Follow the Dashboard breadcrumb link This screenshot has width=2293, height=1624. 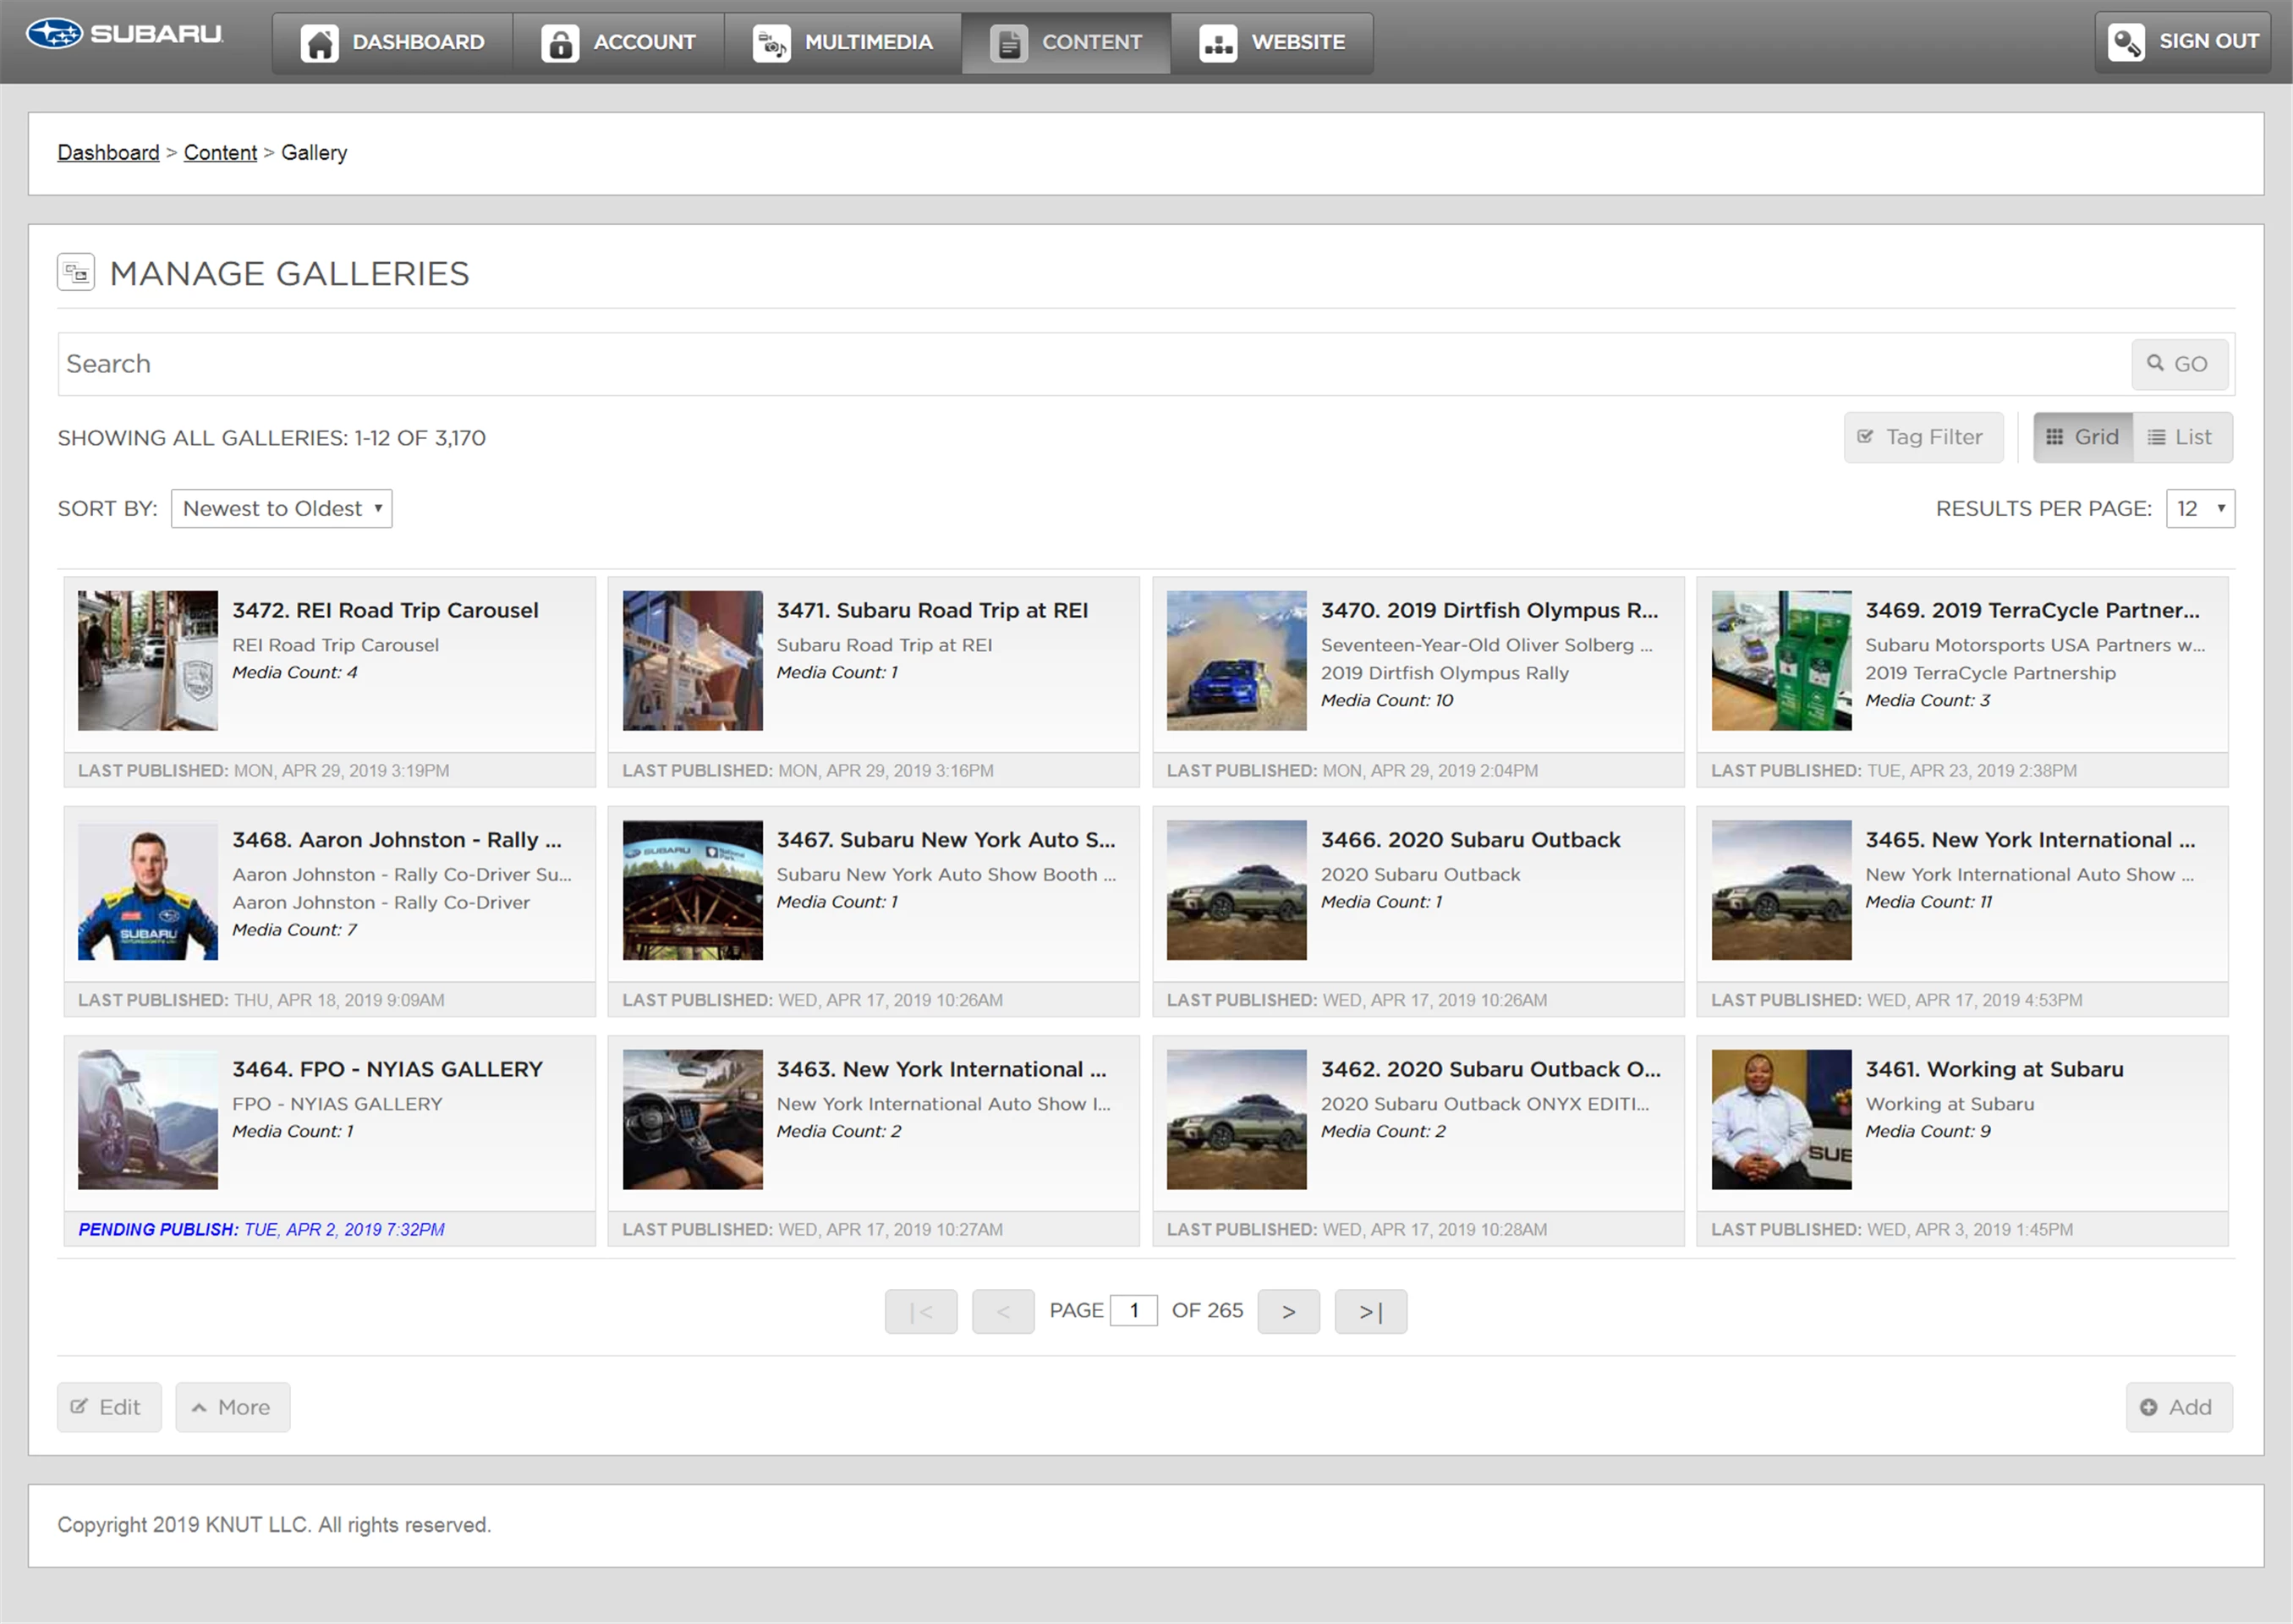coord(108,153)
